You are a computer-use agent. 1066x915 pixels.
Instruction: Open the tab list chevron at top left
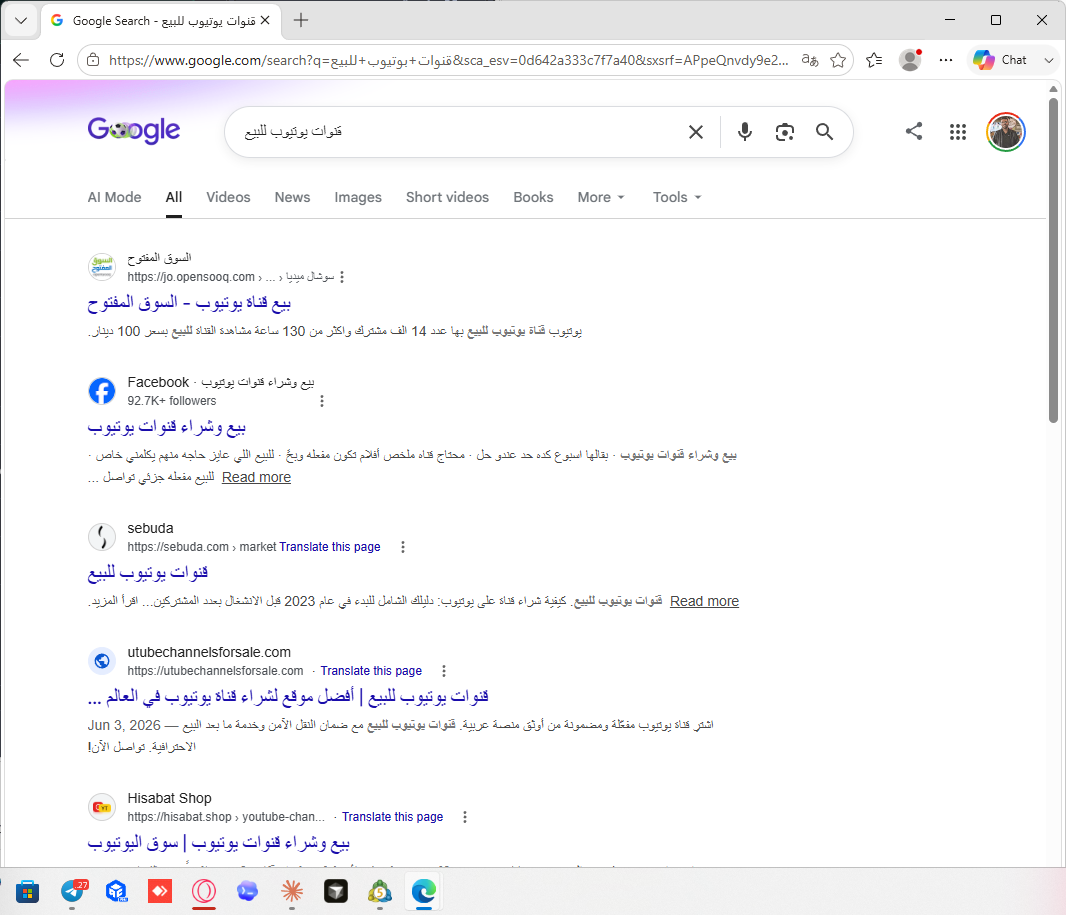point(21,20)
